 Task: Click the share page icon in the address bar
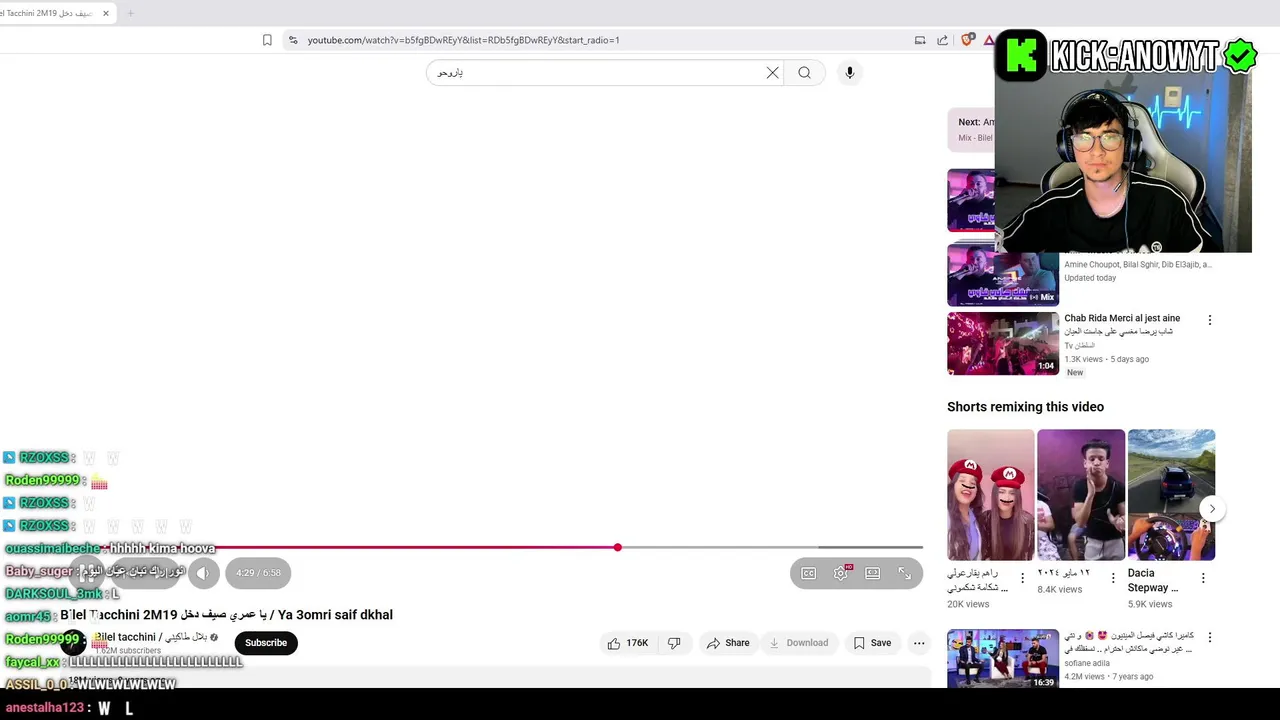pyautogui.click(x=942, y=40)
